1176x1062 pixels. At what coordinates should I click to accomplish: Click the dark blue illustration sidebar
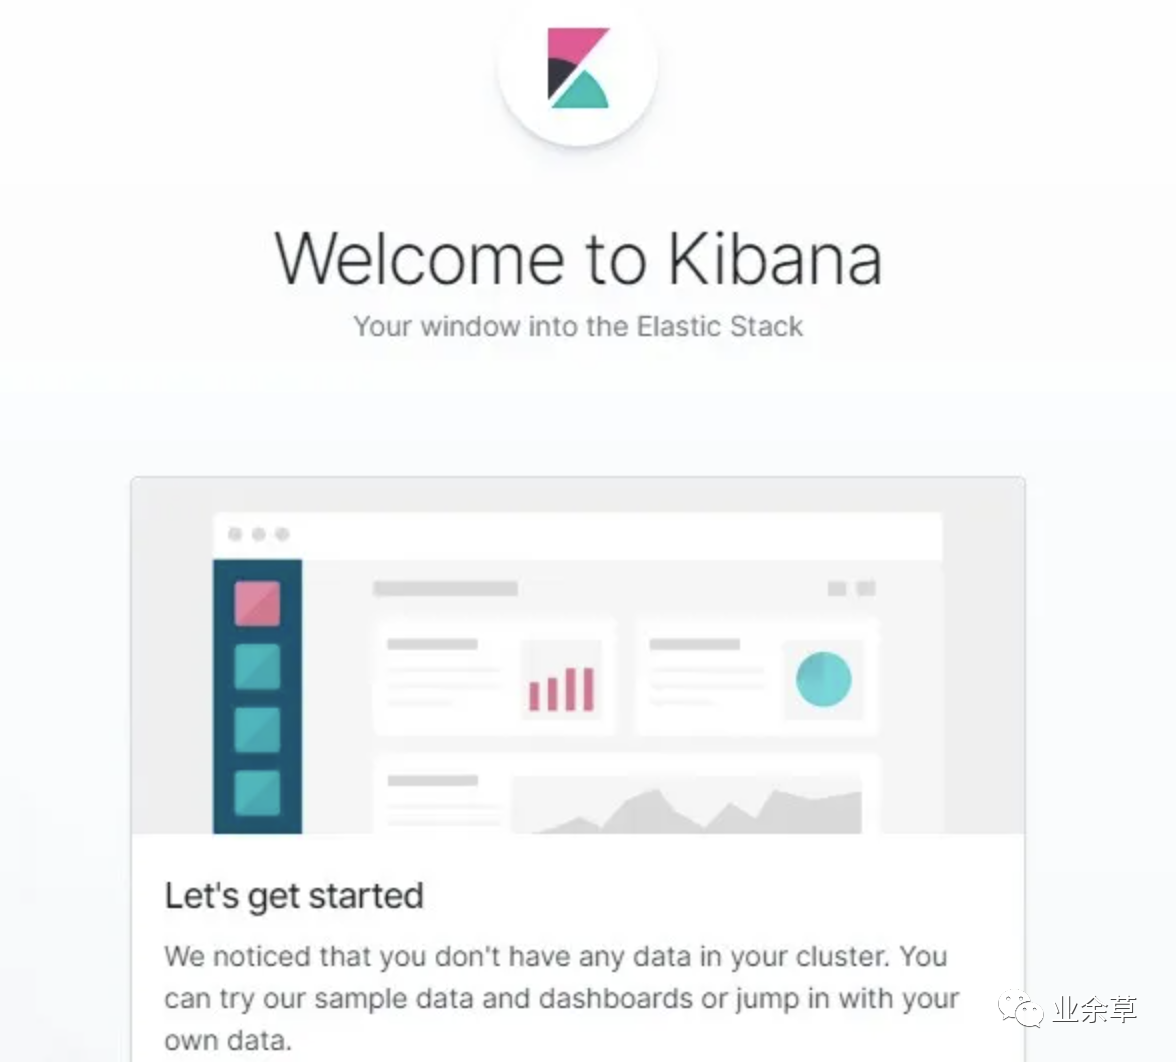257,697
